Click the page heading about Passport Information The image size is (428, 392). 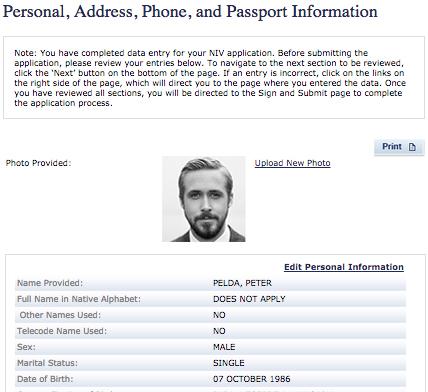pos(190,12)
